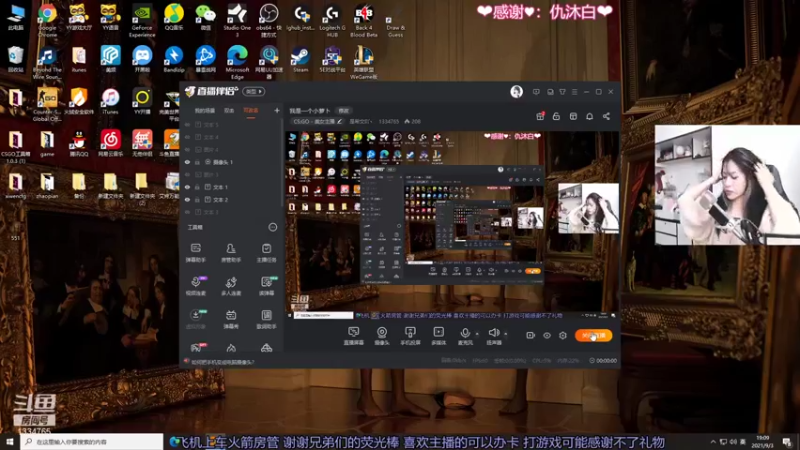Screen dimensions: 800x450
Task: Open the 虚拟形象 tool icon
Action: [195, 319]
